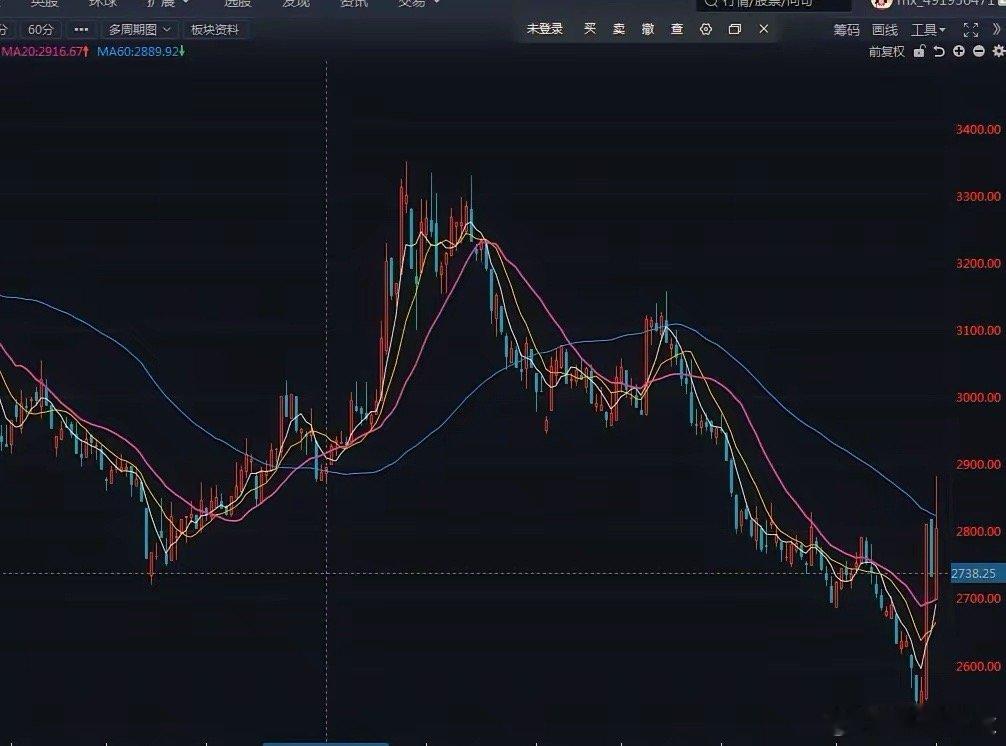The width and height of the screenshot is (1006, 746).
Task: Toggle the chart lock icon
Action: pos(919,51)
